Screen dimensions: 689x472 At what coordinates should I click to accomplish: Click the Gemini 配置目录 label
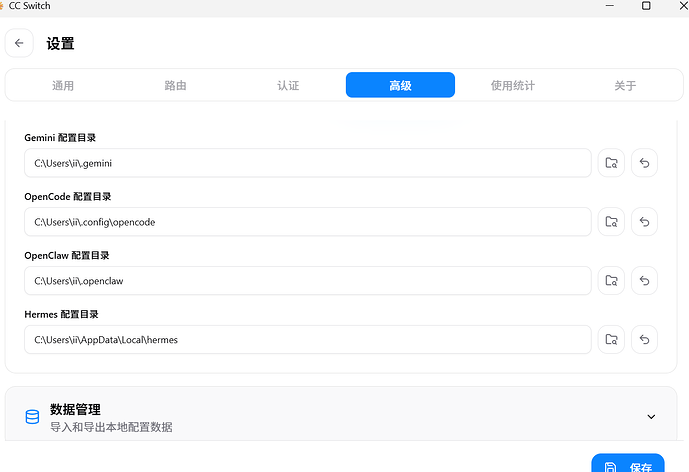tap(60, 138)
